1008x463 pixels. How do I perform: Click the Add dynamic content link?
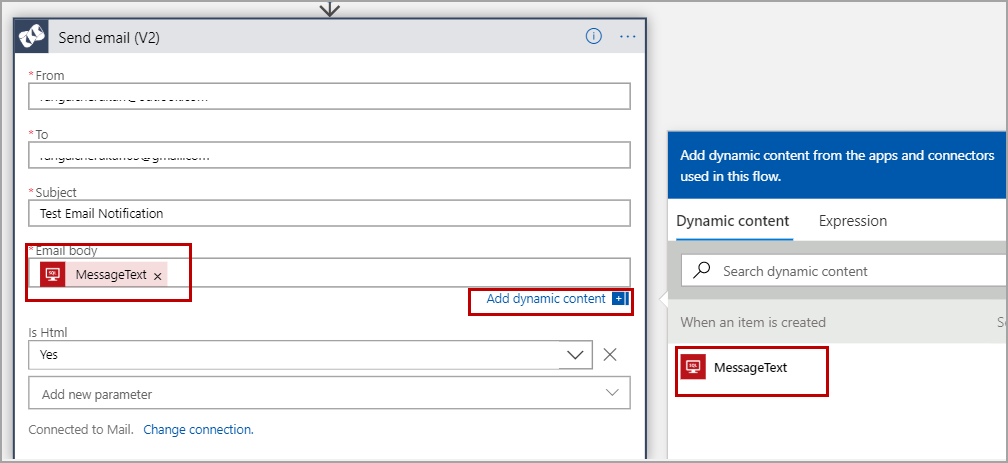(545, 299)
